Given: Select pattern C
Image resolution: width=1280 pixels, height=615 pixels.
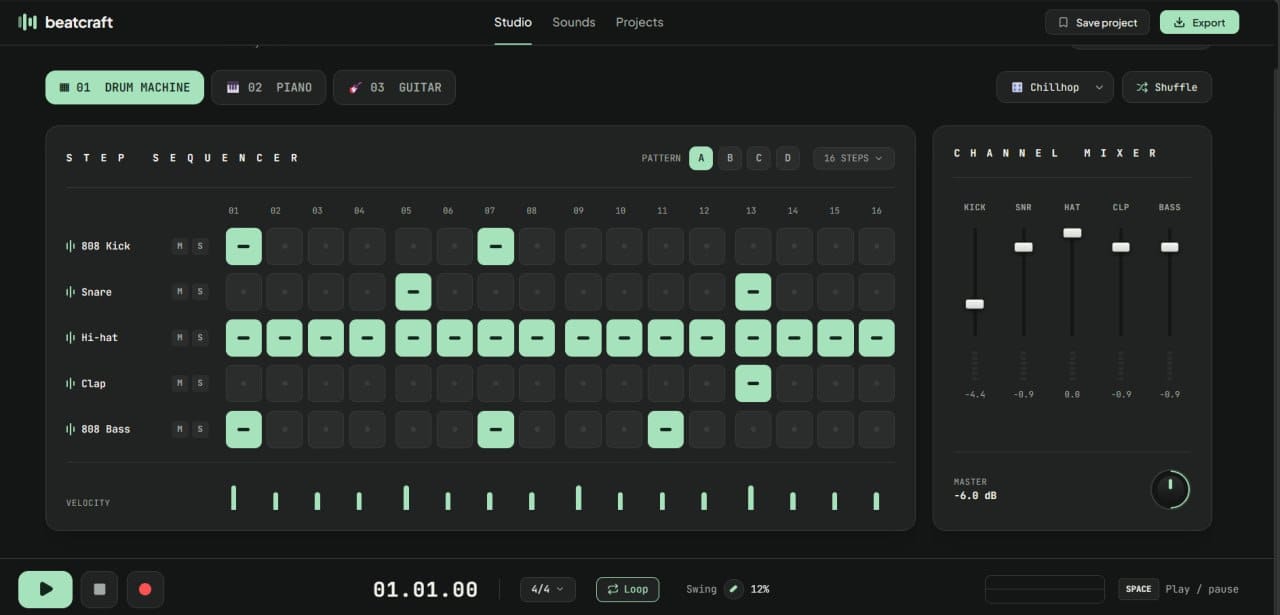Looking at the screenshot, I should [x=759, y=158].
